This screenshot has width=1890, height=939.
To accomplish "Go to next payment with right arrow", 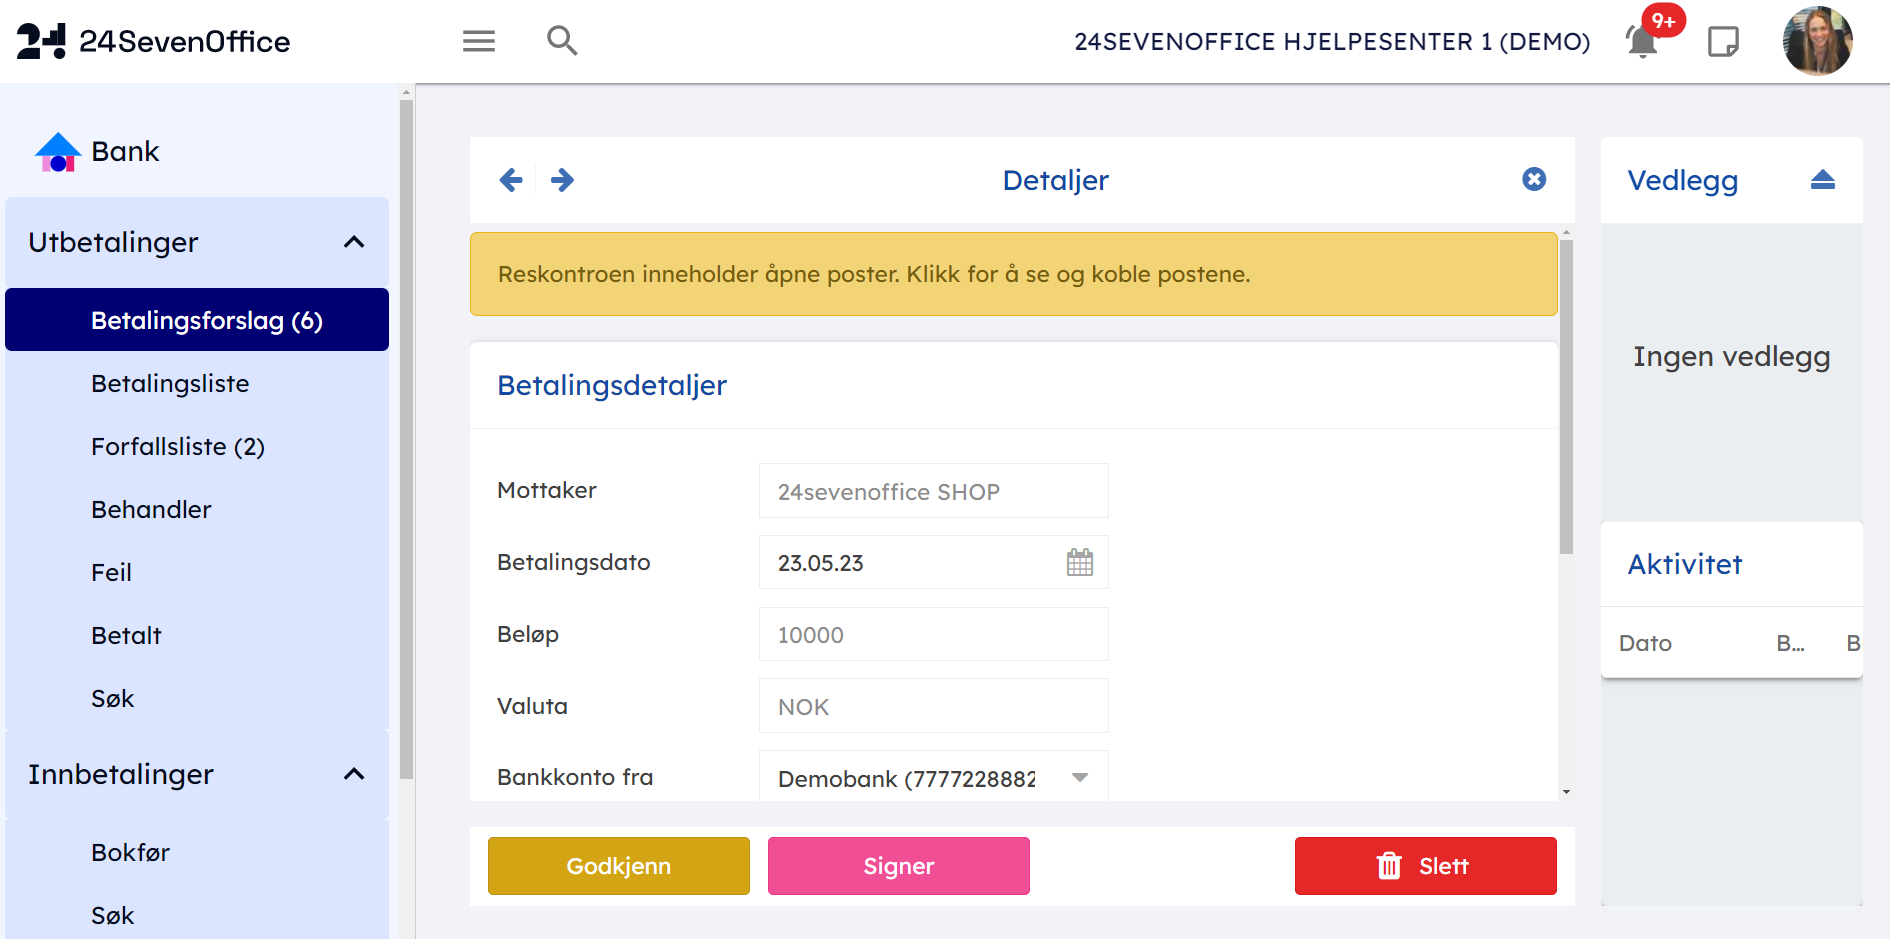I will tap(563, 180).
